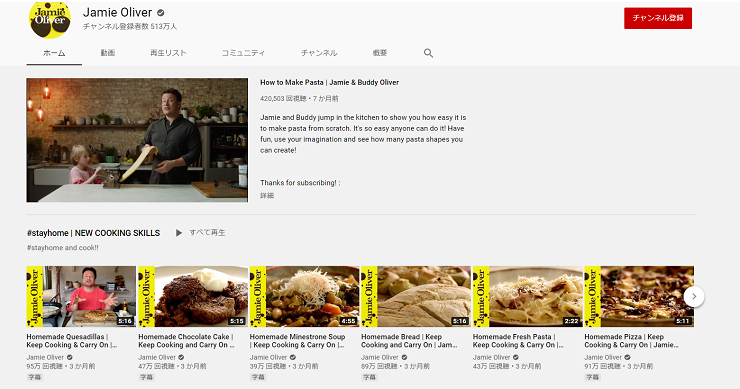
Task: Switch to the 動画 tab
Action: (108, 53)
